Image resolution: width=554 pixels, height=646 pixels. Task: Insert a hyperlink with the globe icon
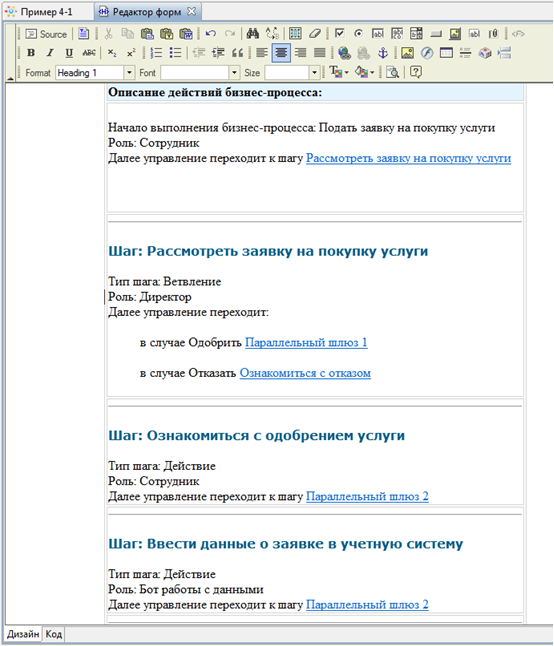(x=344, y=53)
